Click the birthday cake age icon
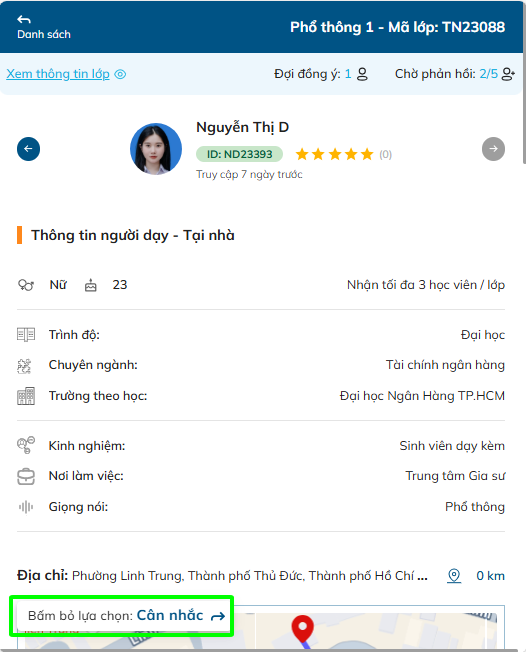The height and width of the screenshot is (652, 526). point(91,285)
